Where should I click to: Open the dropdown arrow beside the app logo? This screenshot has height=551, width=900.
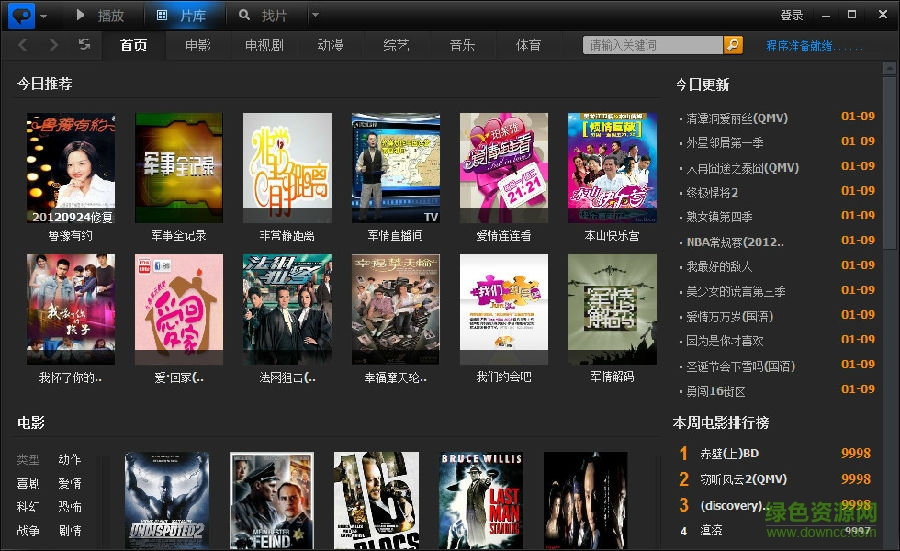(x=43, y=16)
